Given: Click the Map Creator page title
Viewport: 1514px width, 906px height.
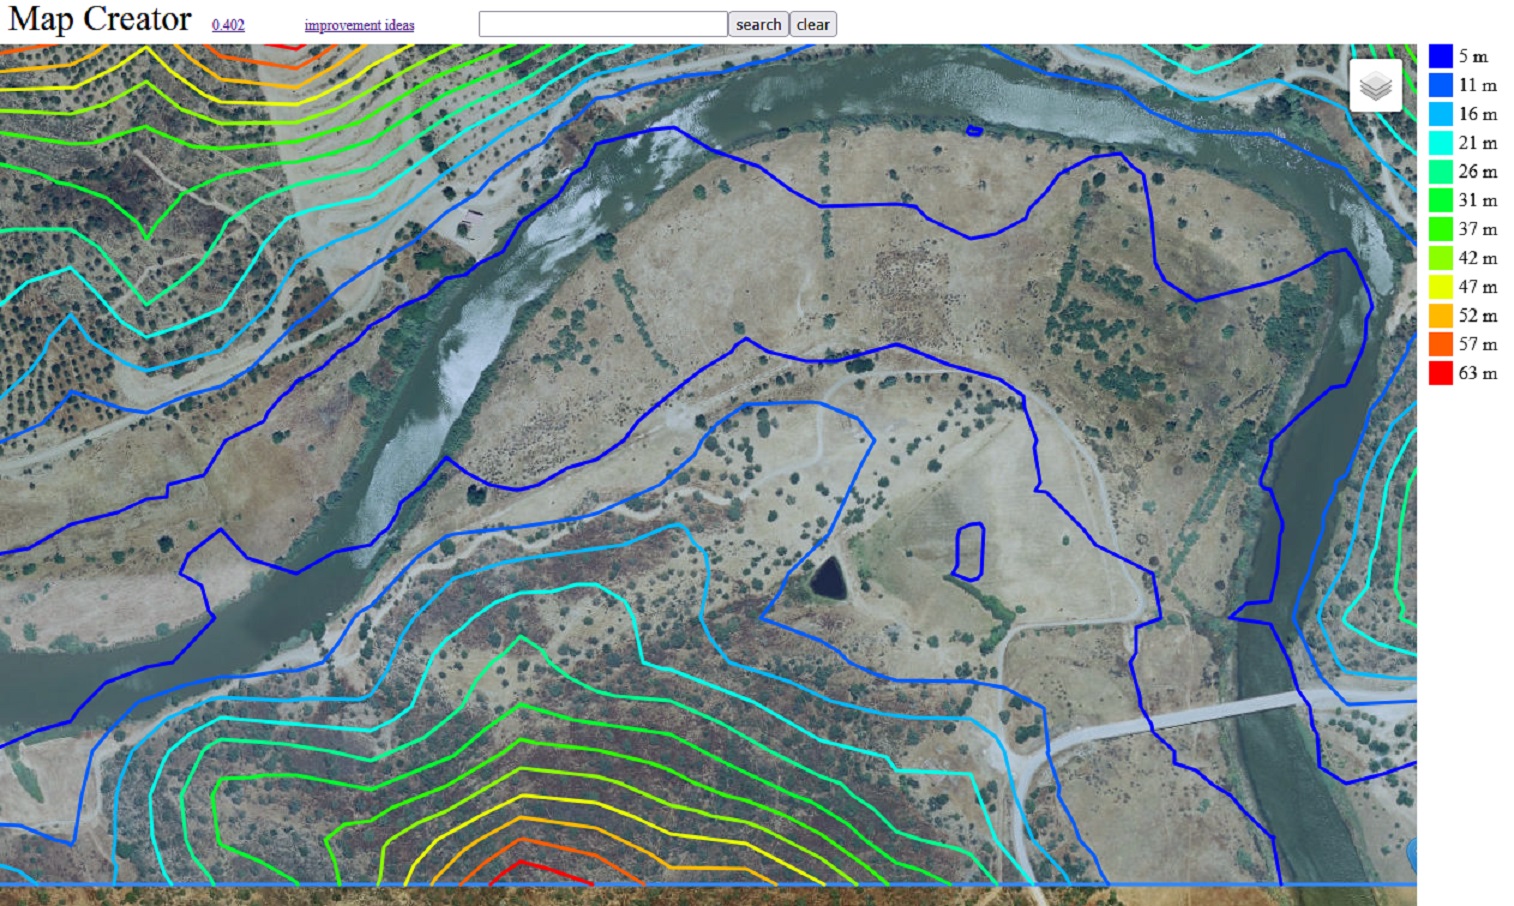Looking at the screenshot, I should [100, 19].
